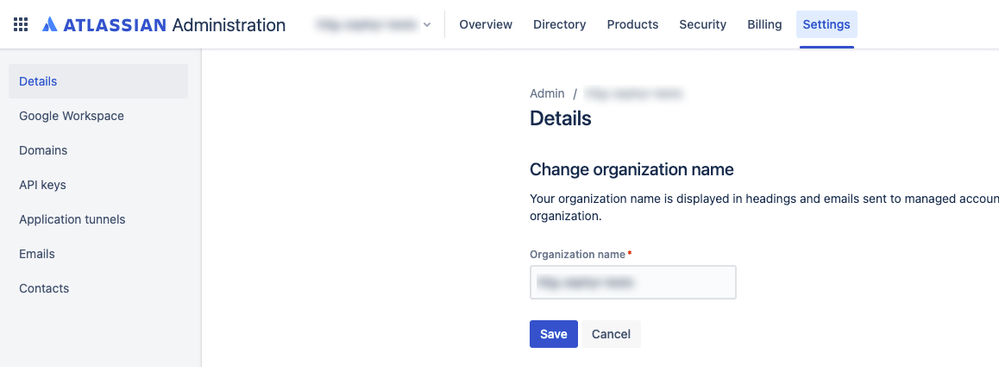Viewport: 999px width, 367px height.
Task: Go to API keys section
Action: tap(98, 185)
